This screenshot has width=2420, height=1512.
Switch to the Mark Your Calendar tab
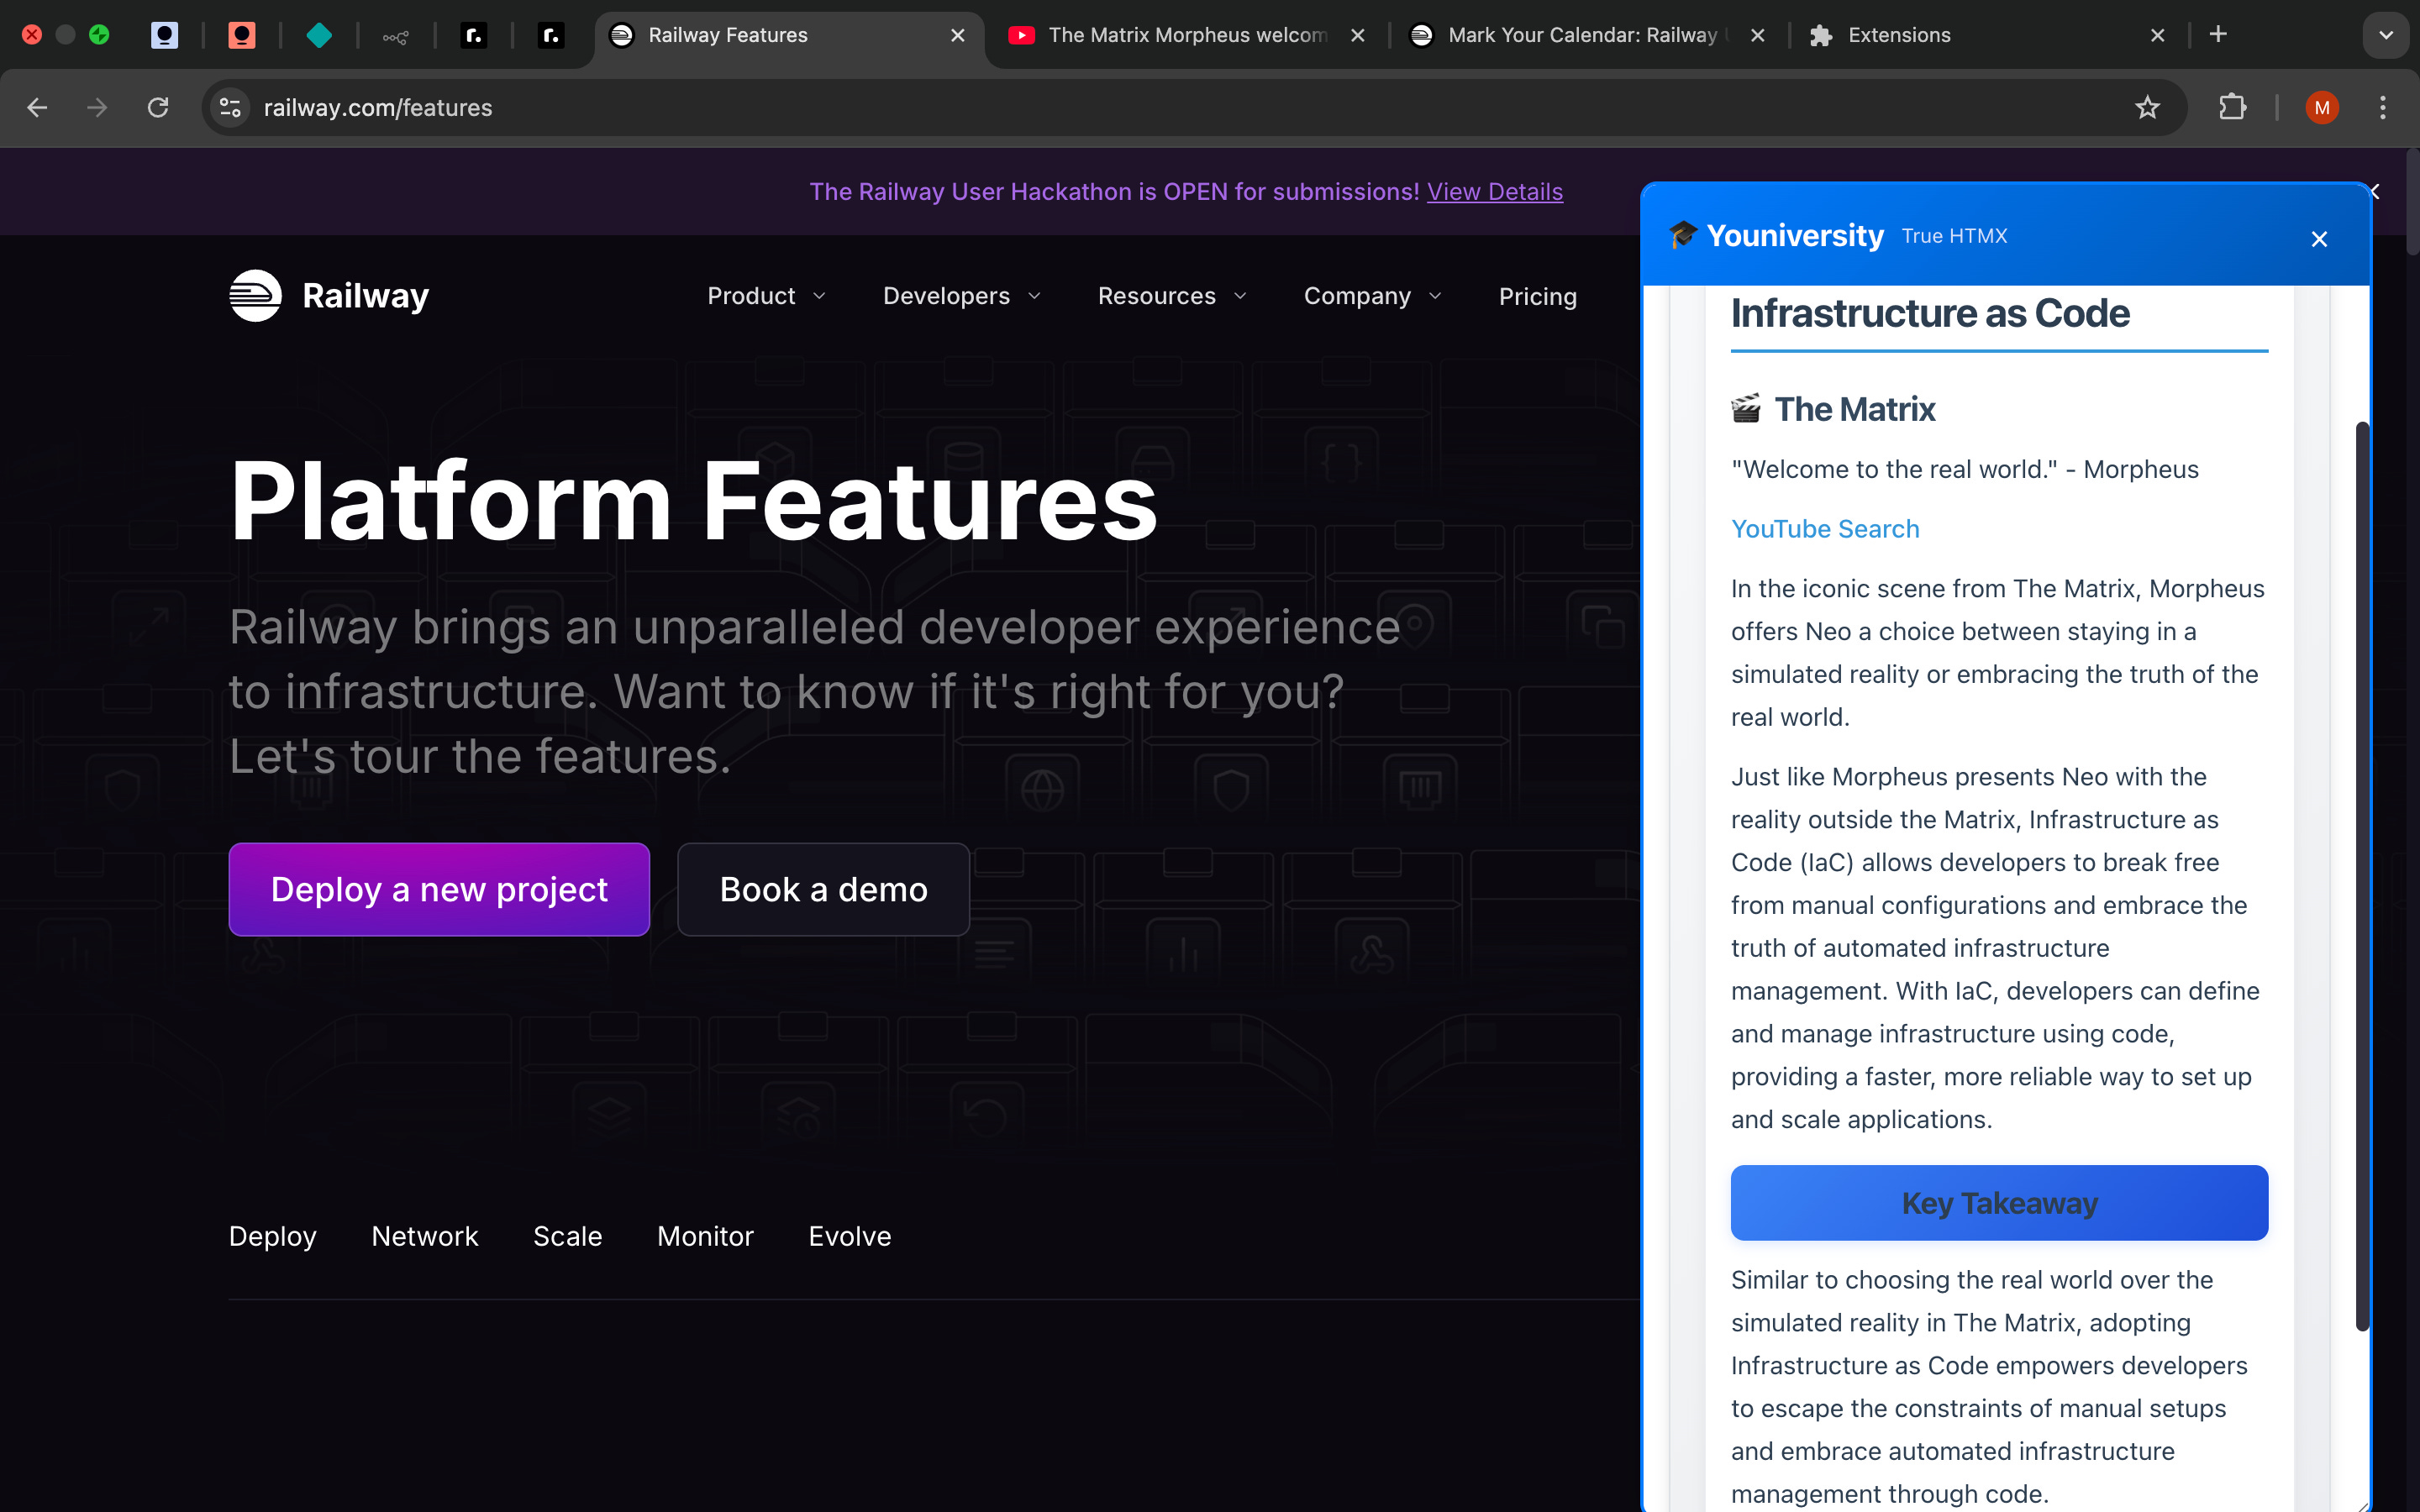coord(1588,35)
